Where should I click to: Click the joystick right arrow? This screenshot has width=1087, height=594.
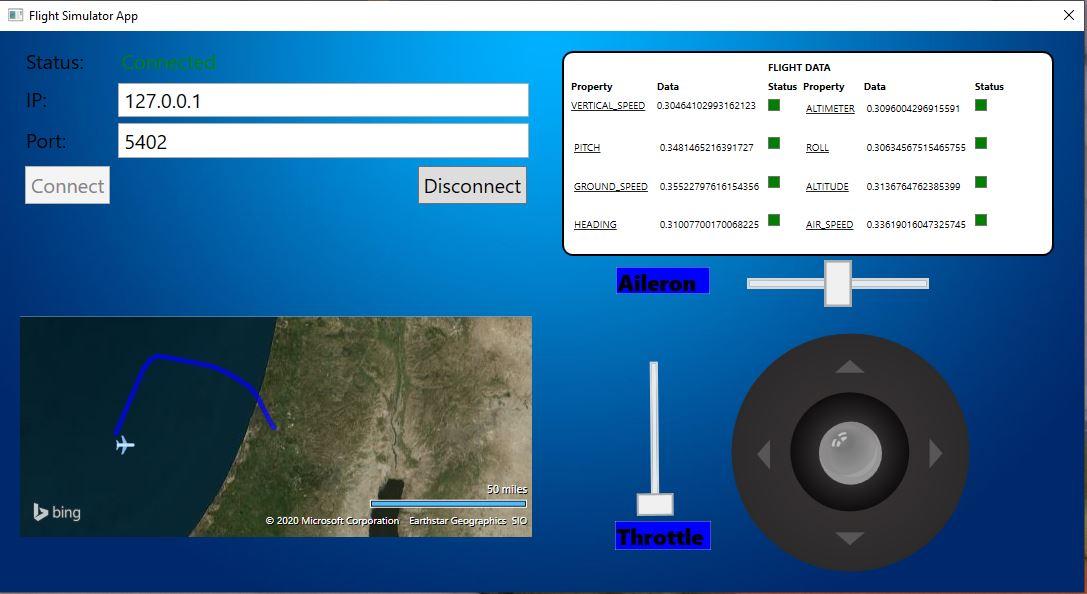pos(936,453)
